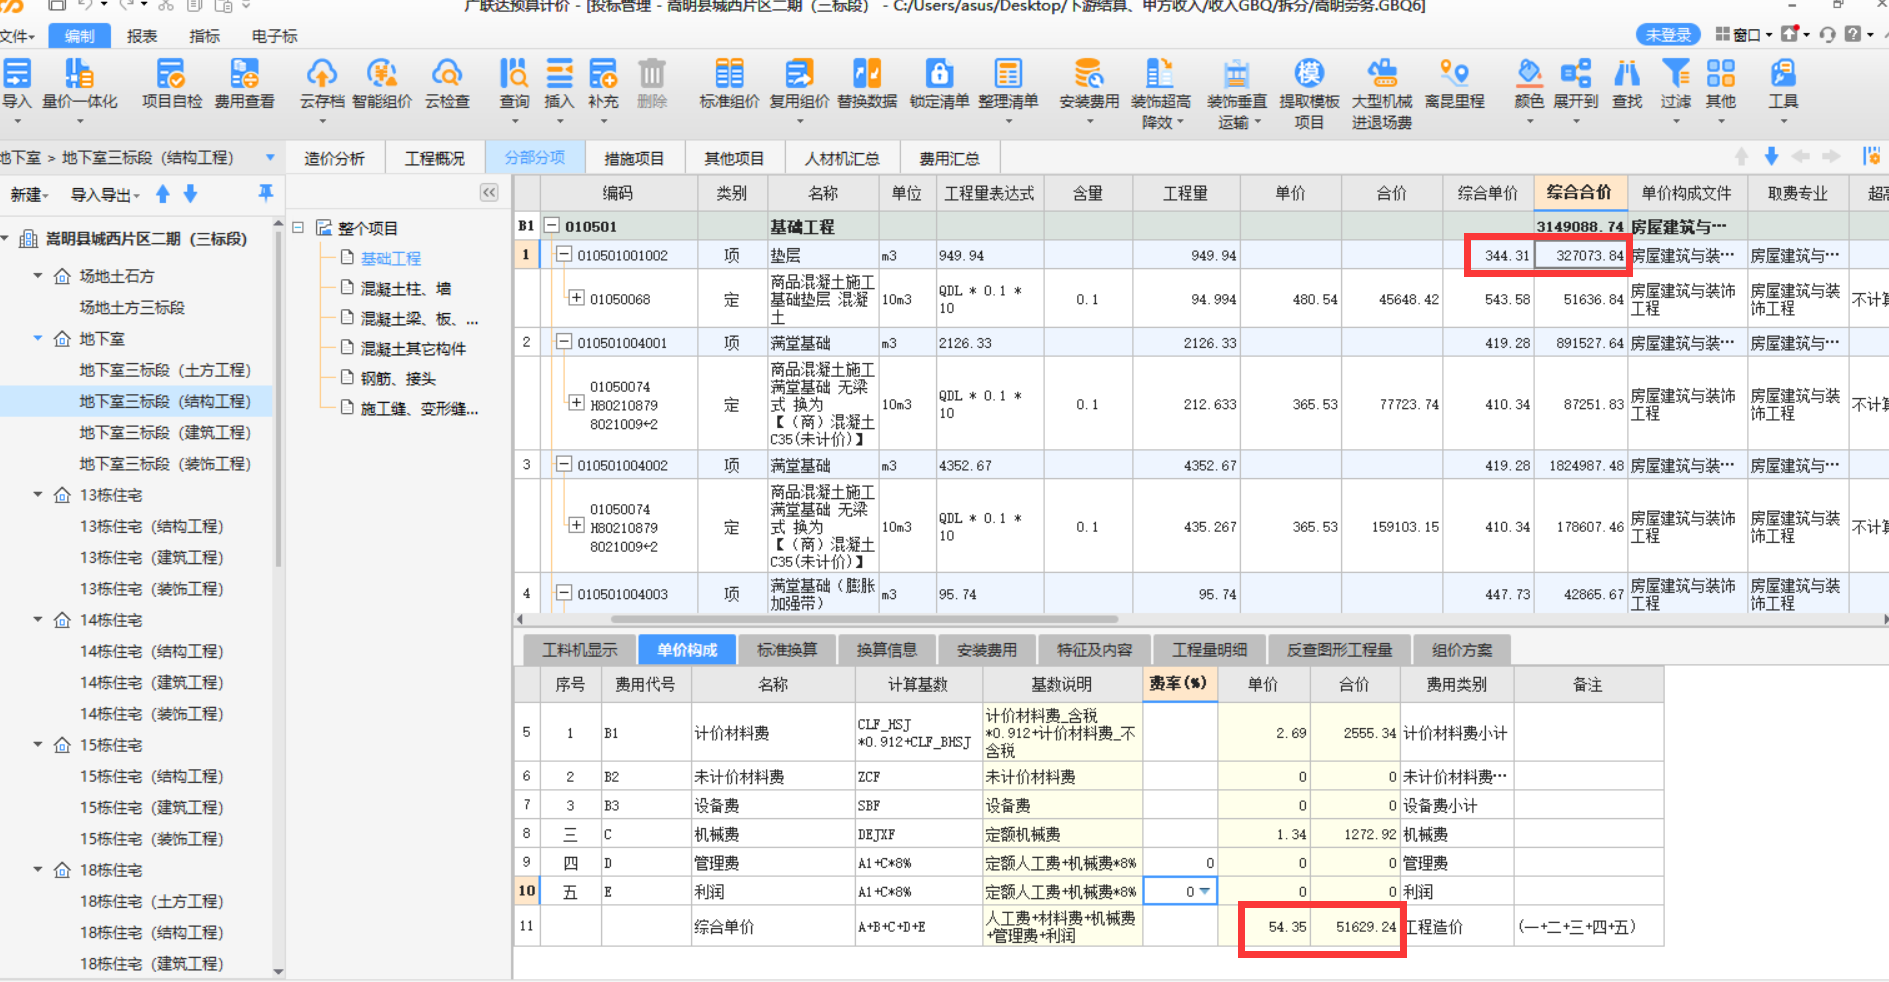
Task: Click the 颜色 color fill icon
Action: [x=1529, y=73]
